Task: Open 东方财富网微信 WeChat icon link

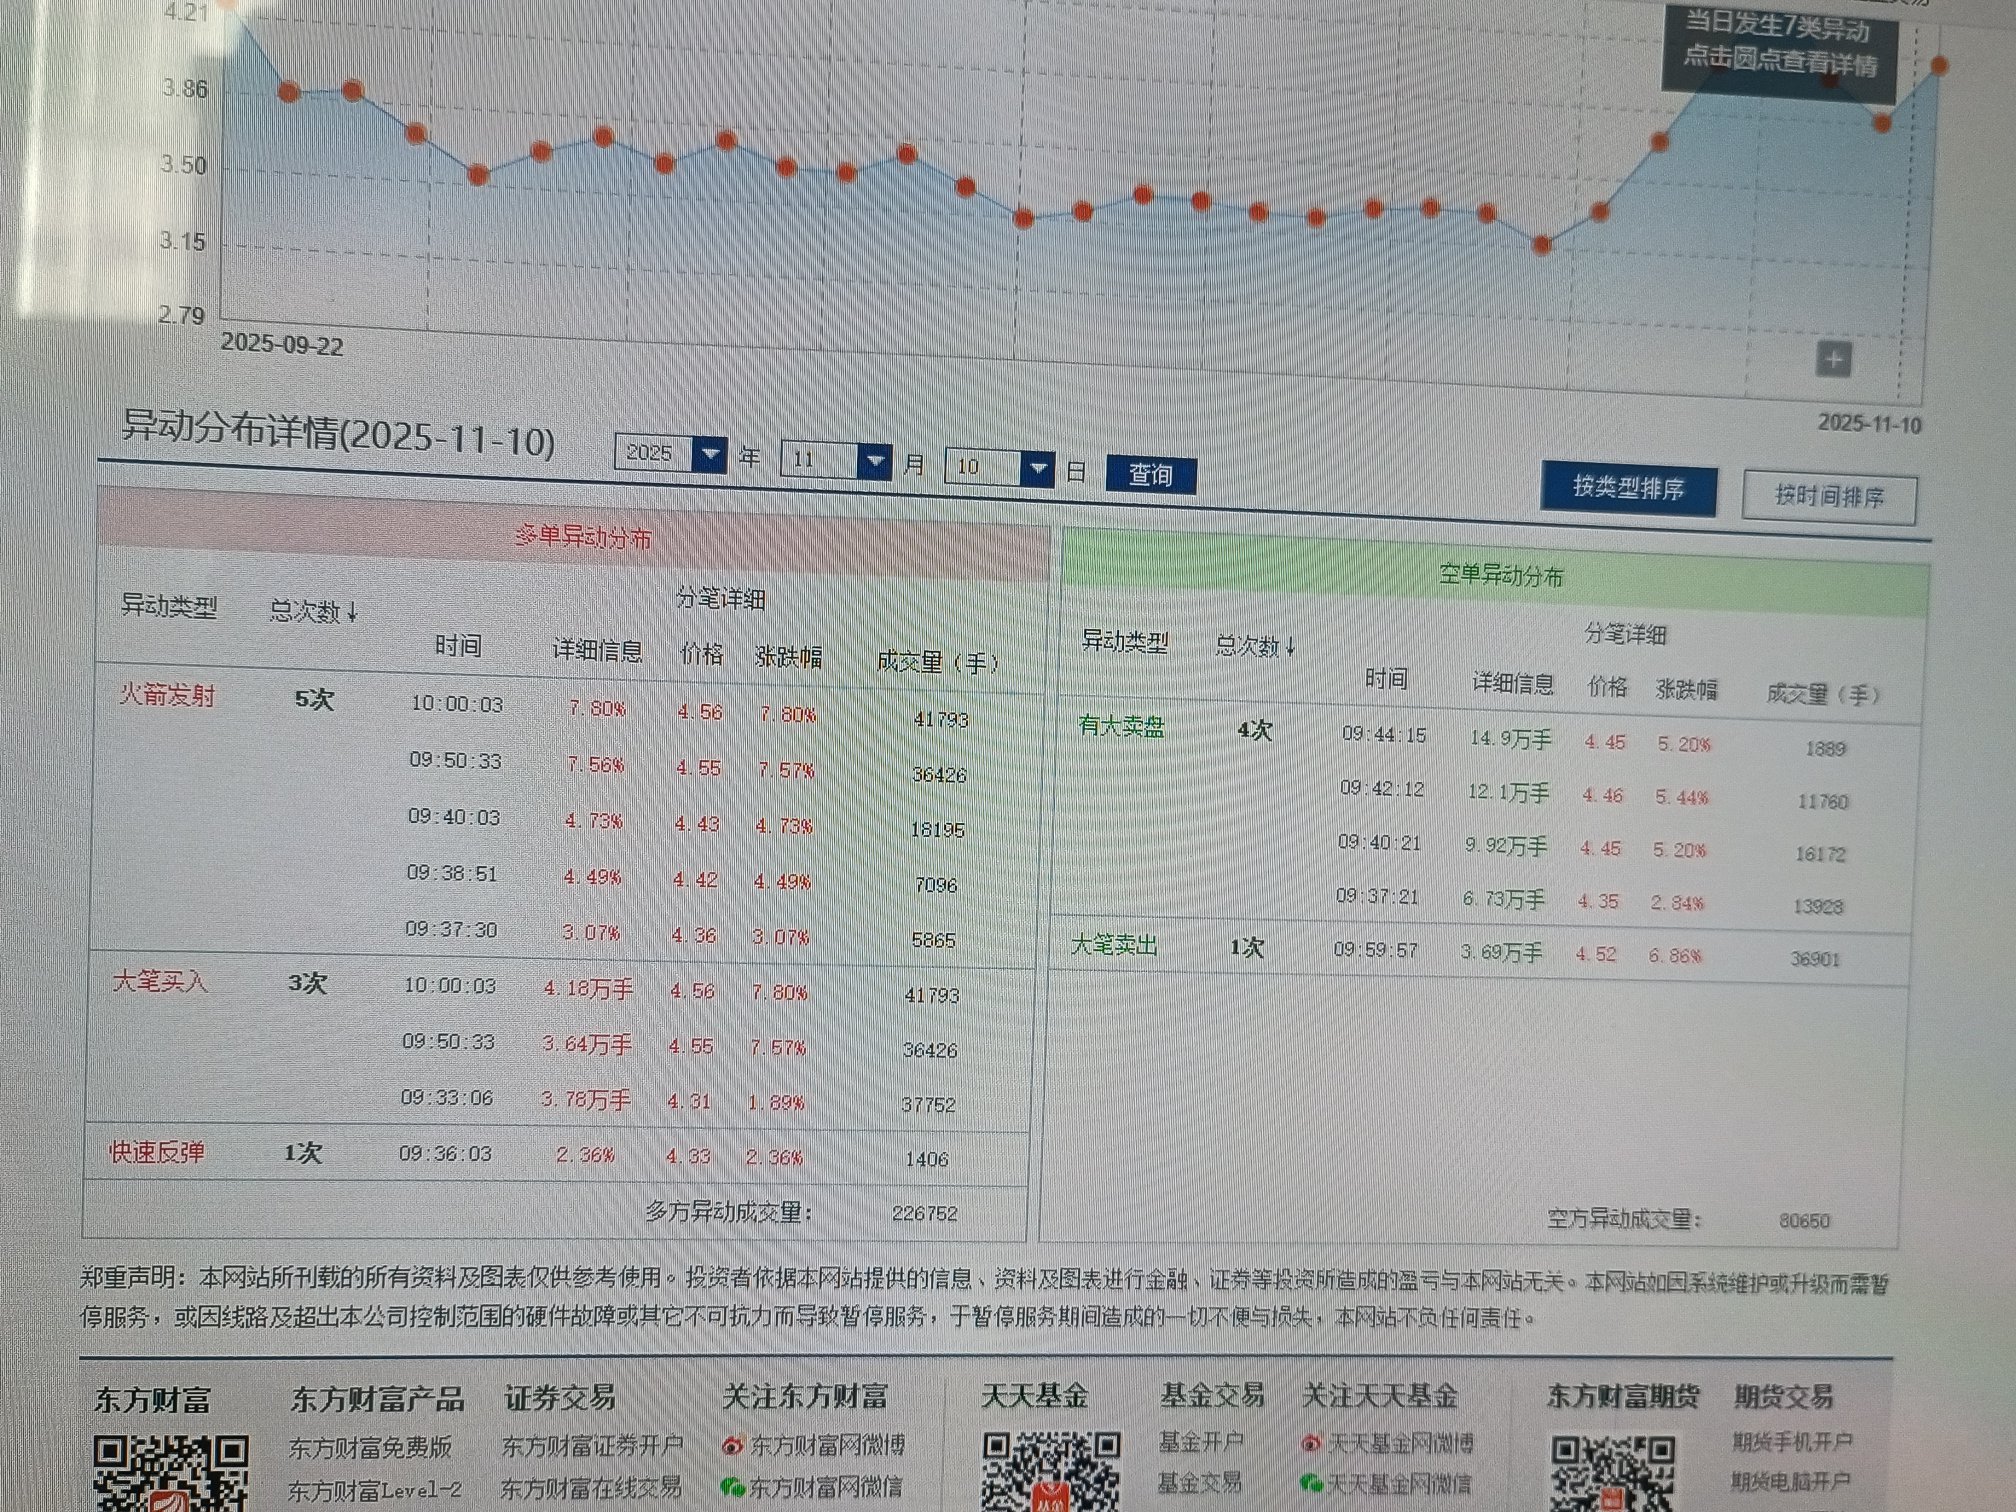Action: click(733, 1487)
